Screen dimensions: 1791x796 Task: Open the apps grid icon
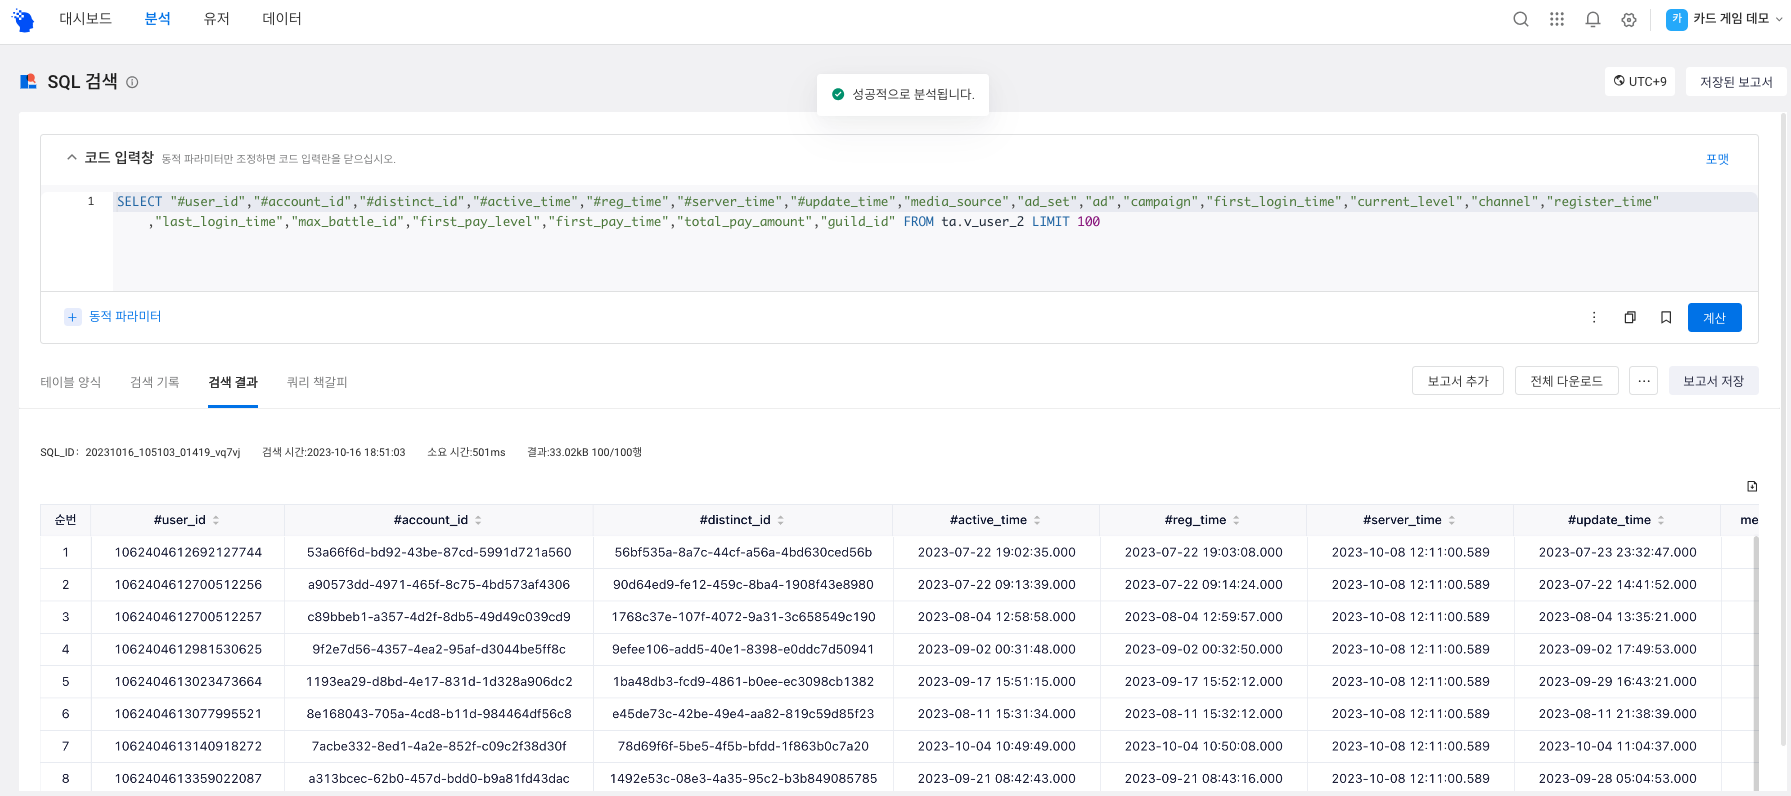1557,19
